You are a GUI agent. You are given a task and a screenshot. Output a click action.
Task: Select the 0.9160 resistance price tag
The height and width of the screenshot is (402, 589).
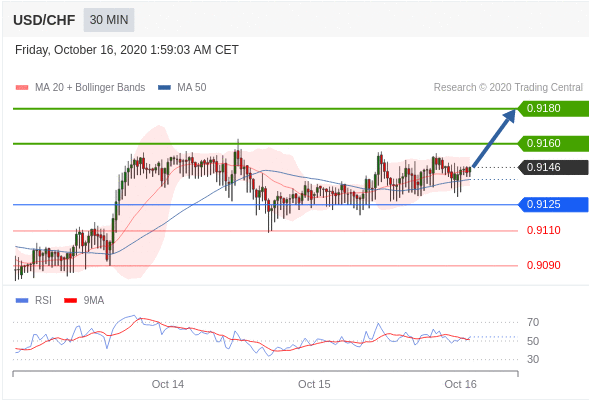[x=553, y=144]
